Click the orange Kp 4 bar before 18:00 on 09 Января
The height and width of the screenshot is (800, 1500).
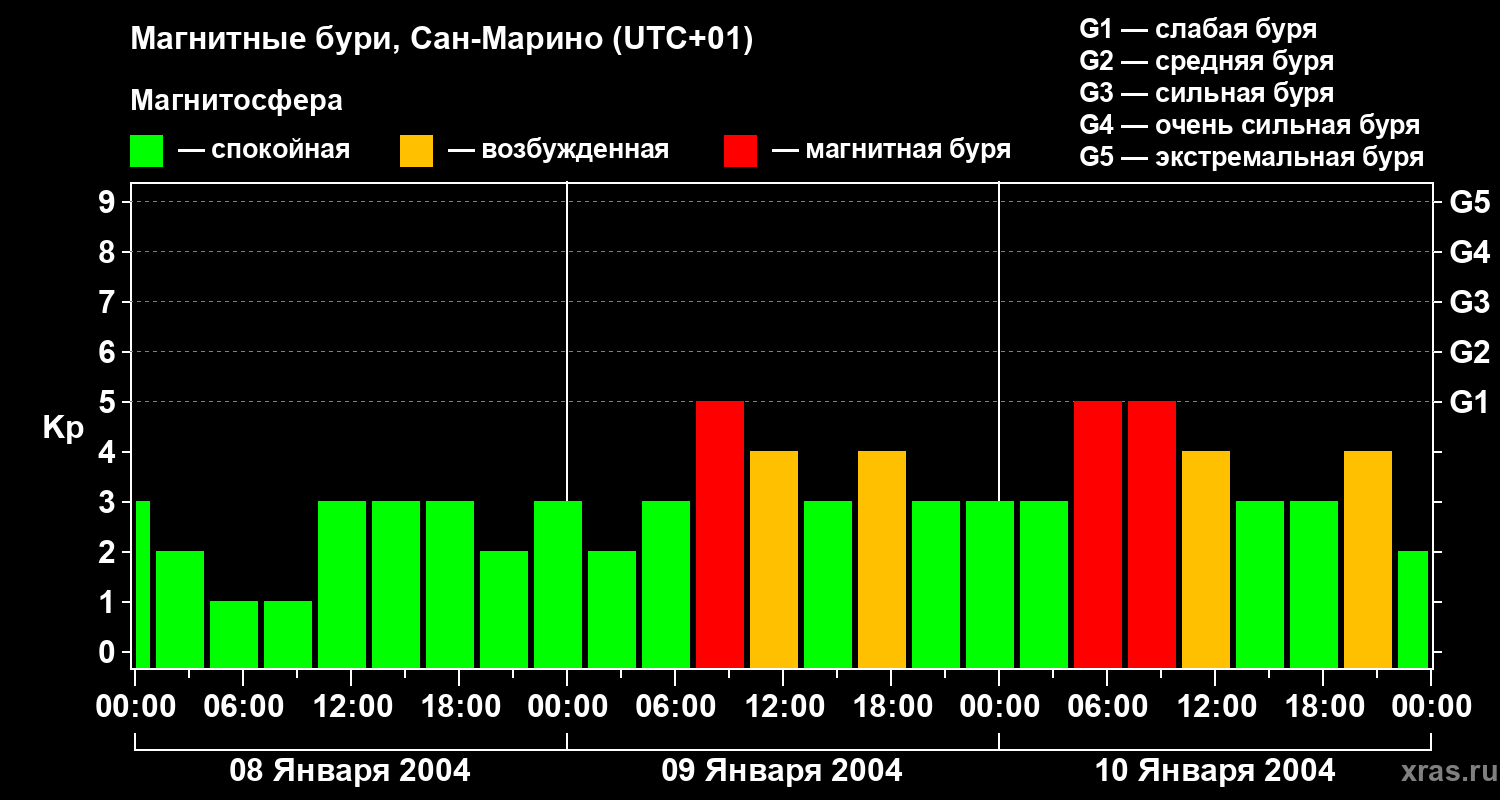coord(882,559)
